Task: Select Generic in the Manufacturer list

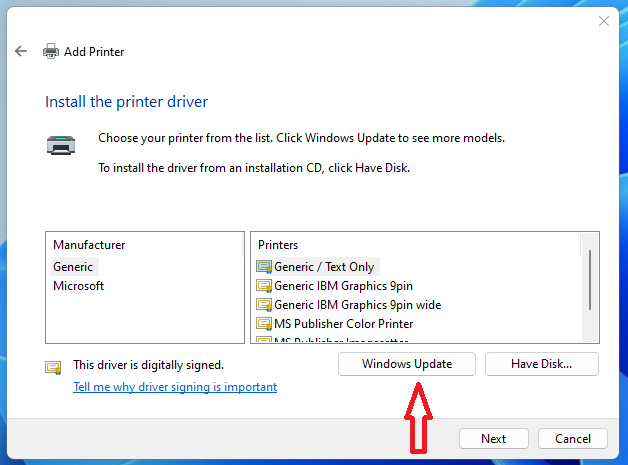Action: pos(73,267)
